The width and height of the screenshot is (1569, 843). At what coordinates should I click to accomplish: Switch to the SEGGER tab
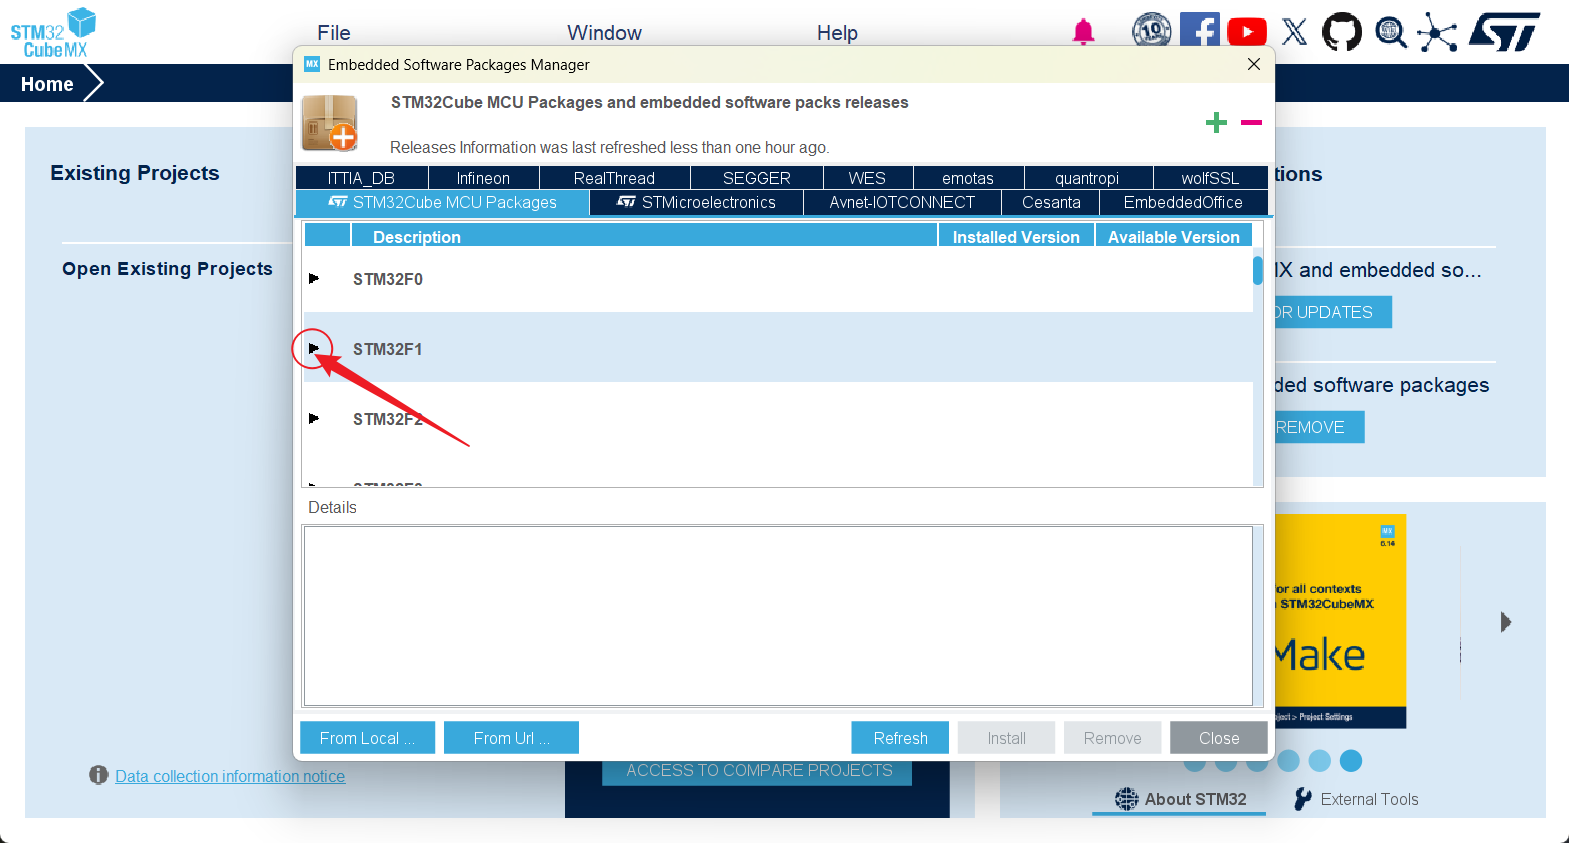click(757, 178)
